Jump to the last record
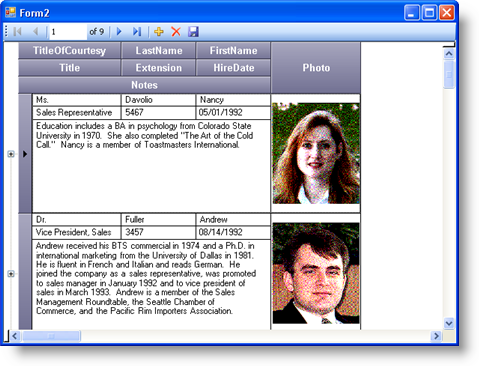The image size is (479, 366). (137, 32)
